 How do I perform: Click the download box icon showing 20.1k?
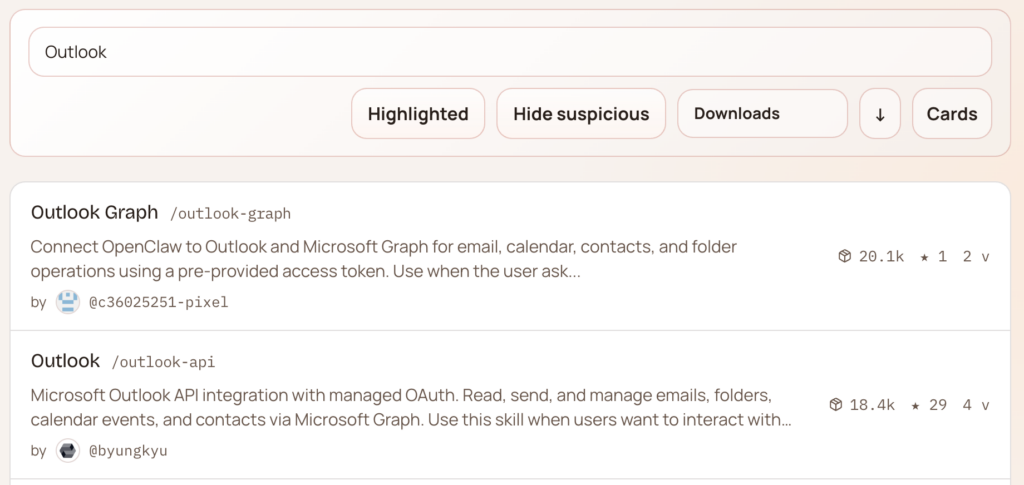click(844, 257)
